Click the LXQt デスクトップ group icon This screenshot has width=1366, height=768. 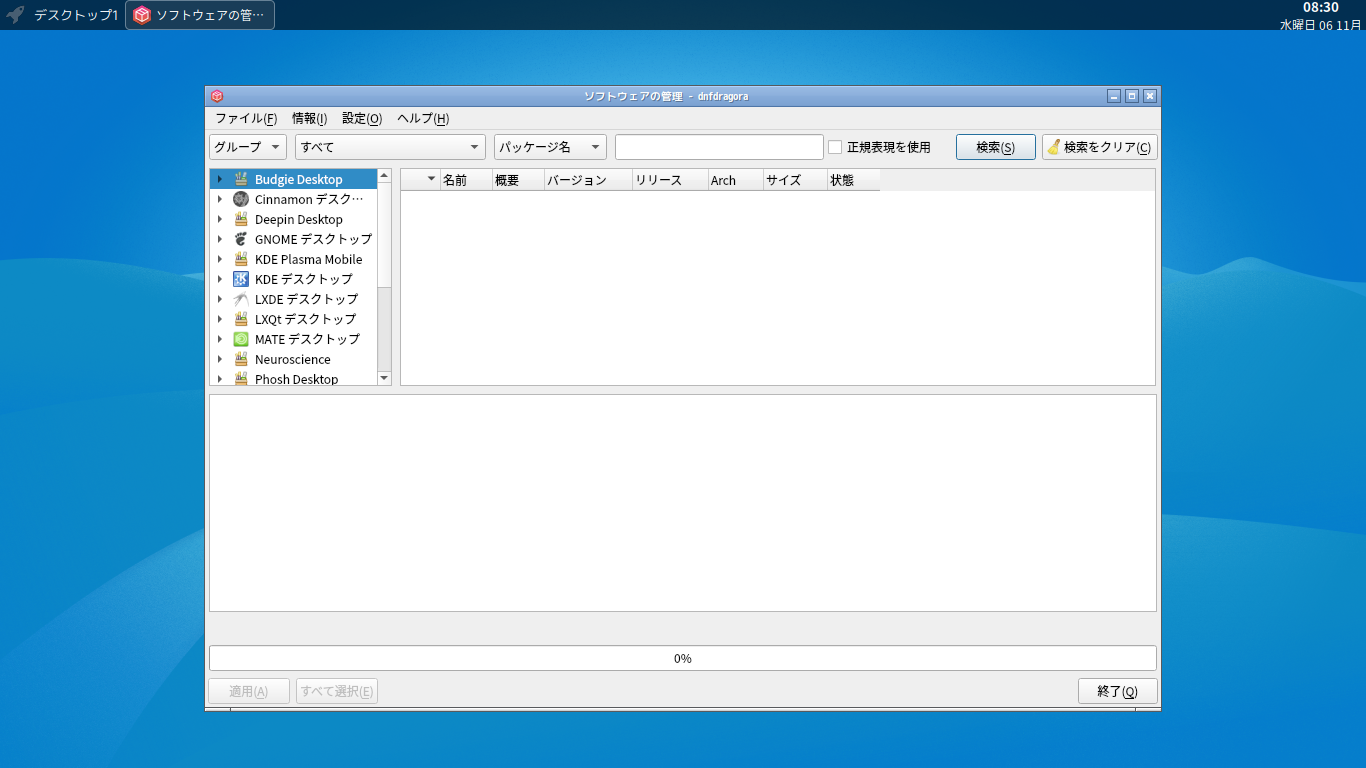(241, 319)
